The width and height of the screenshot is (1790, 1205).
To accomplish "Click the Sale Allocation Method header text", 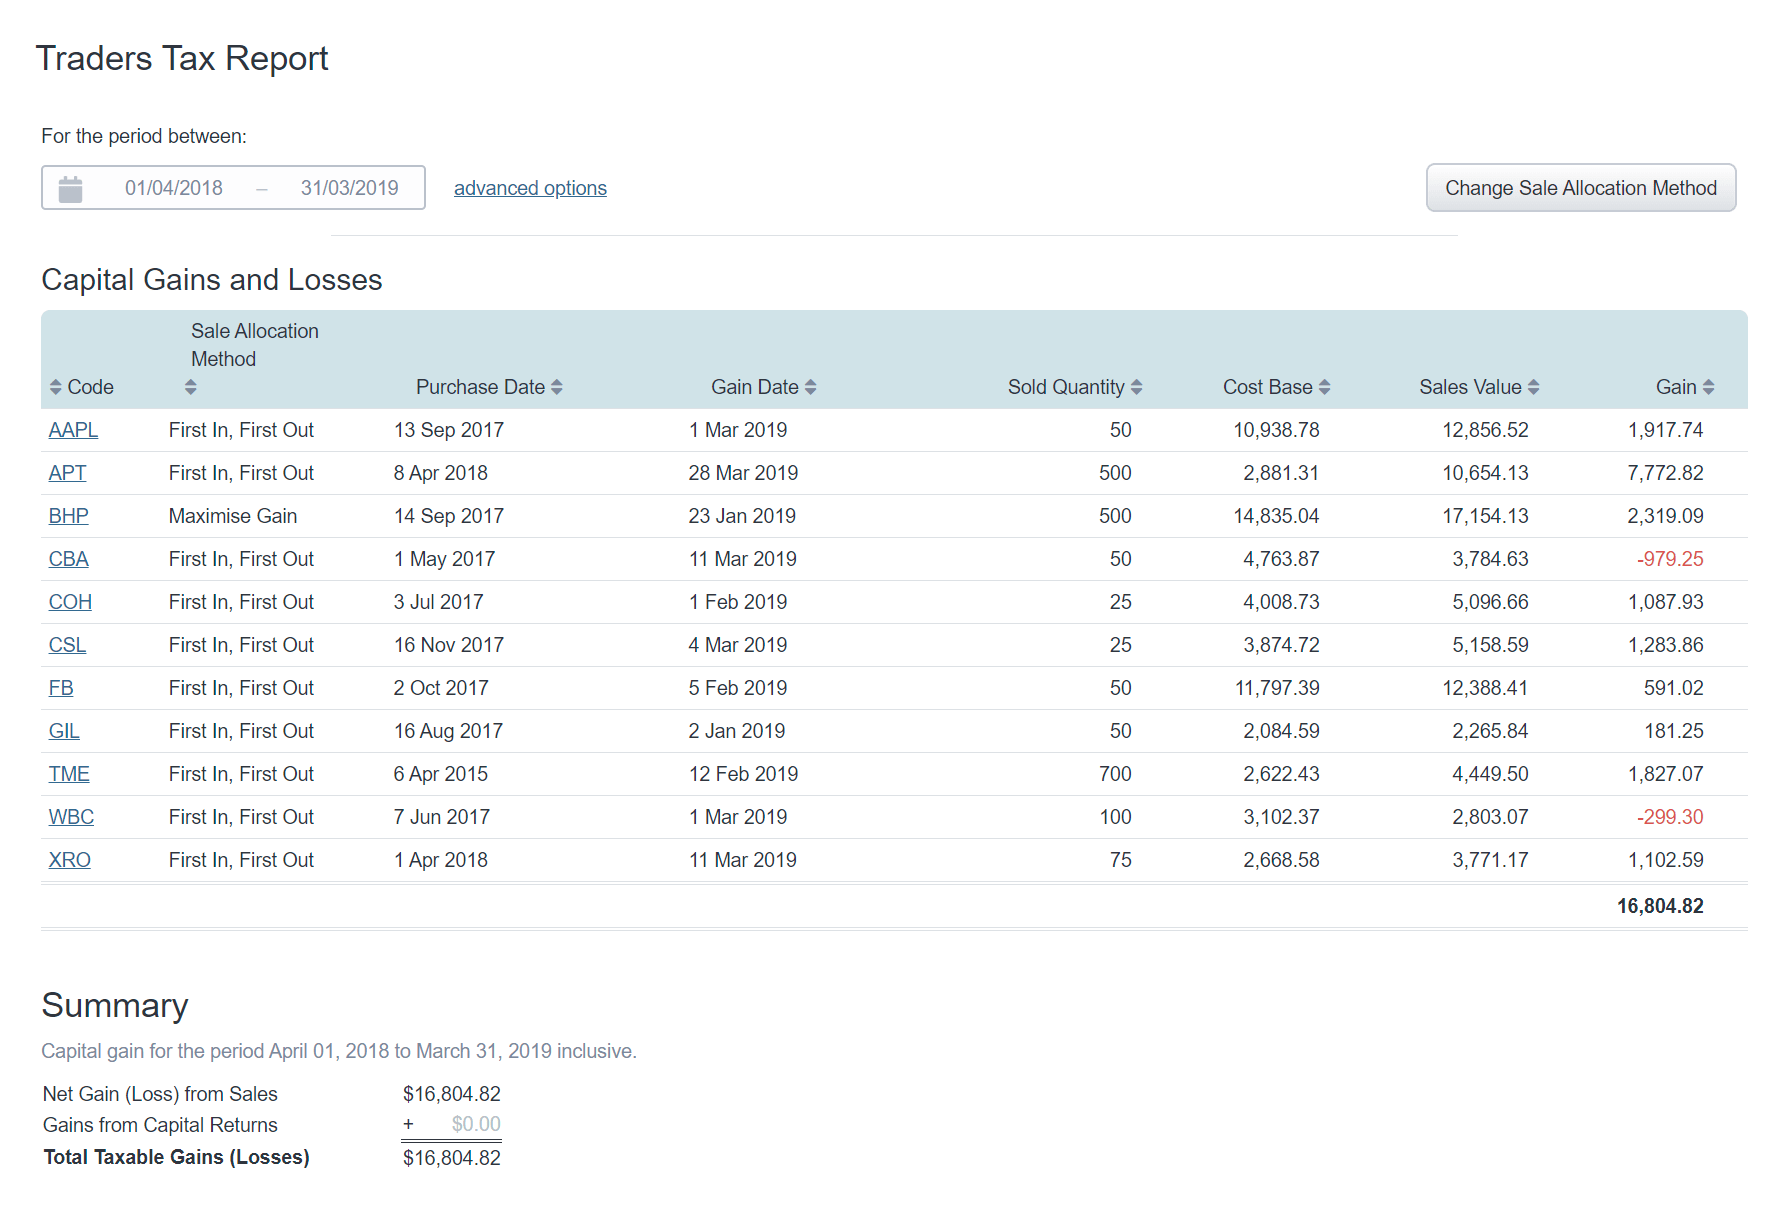I will (x=255, y=345).
